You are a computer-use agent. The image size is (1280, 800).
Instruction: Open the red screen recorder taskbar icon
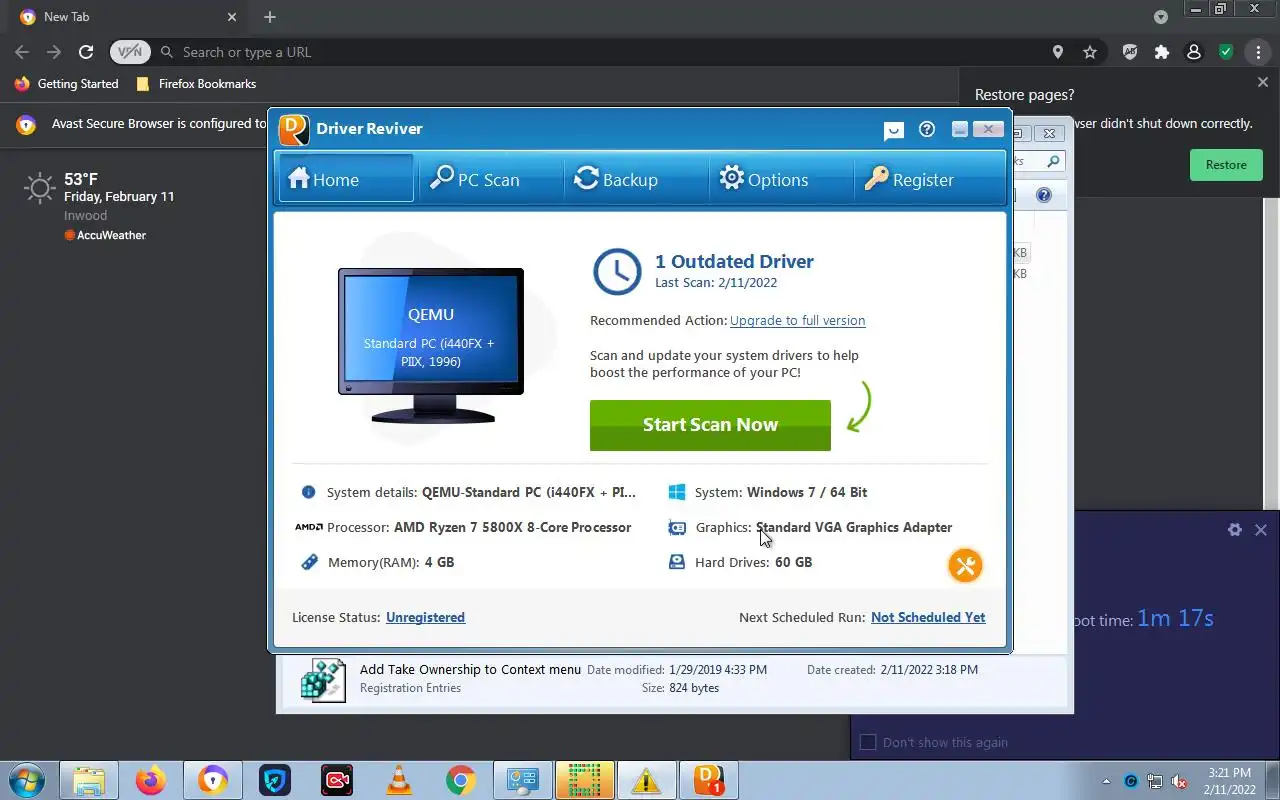337,780
